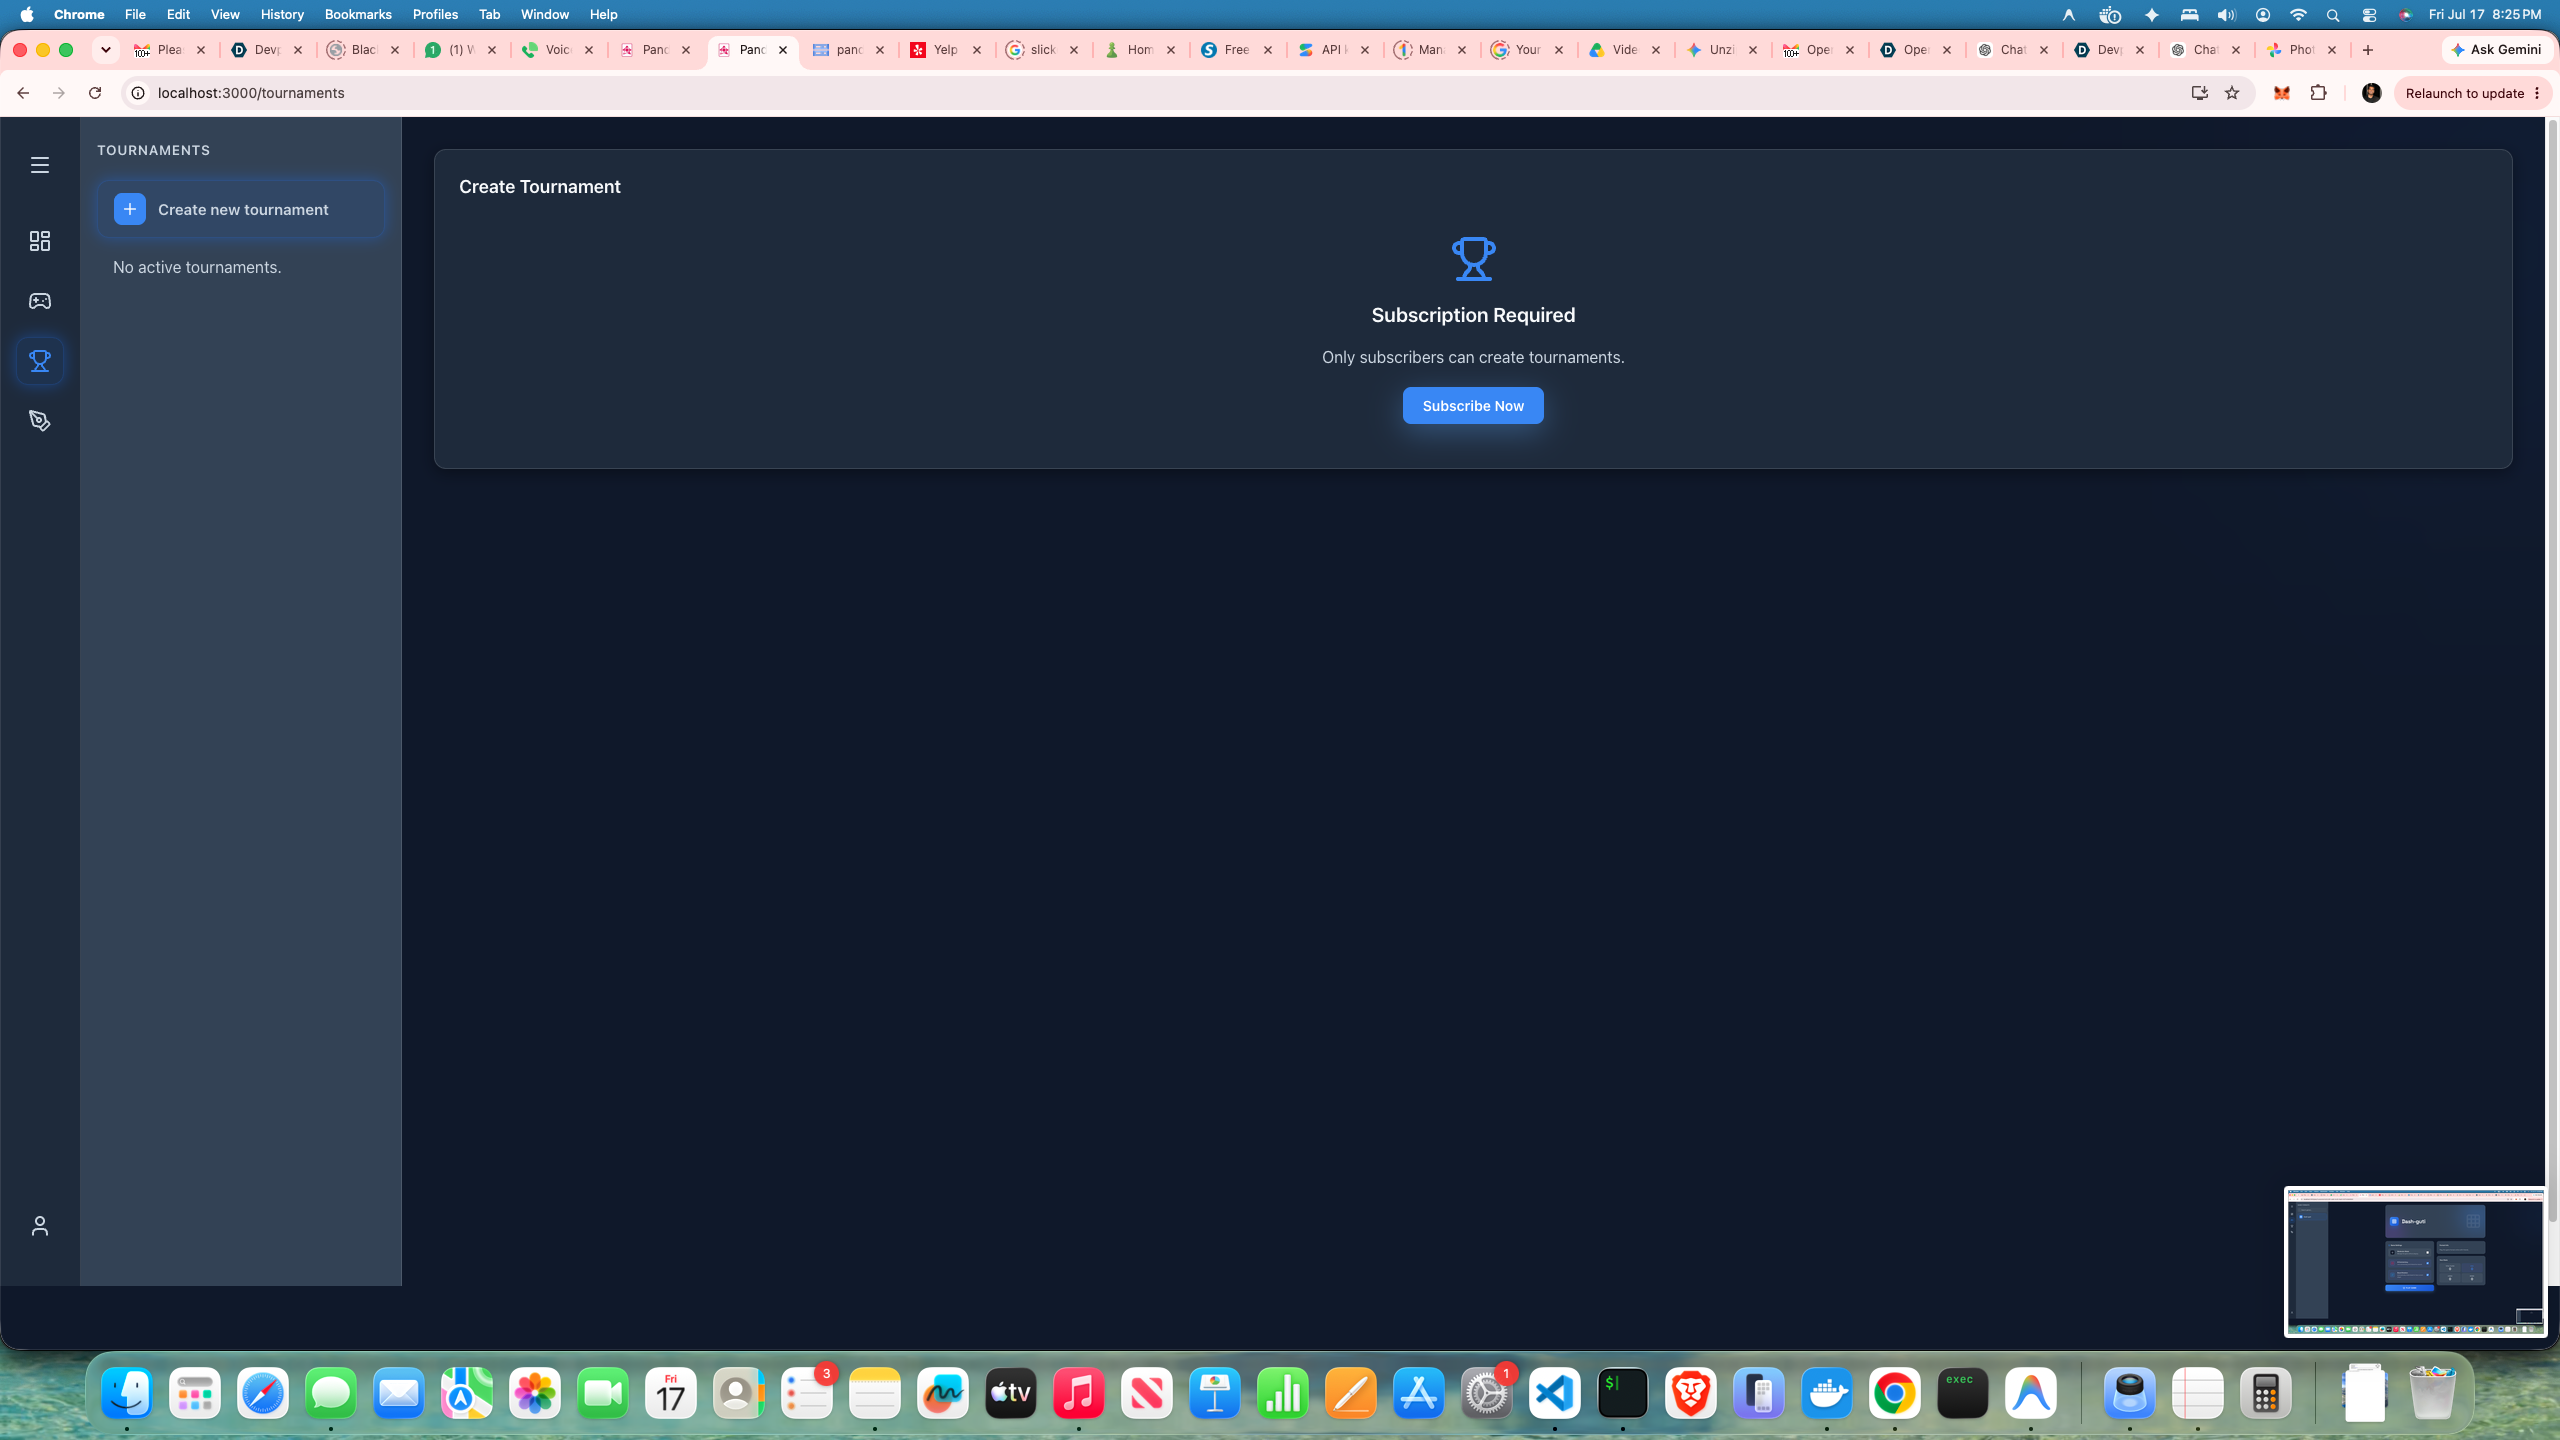Bookmark this page with star icon
This screenshot has height=1440, width=2560.
(2232, 93)
